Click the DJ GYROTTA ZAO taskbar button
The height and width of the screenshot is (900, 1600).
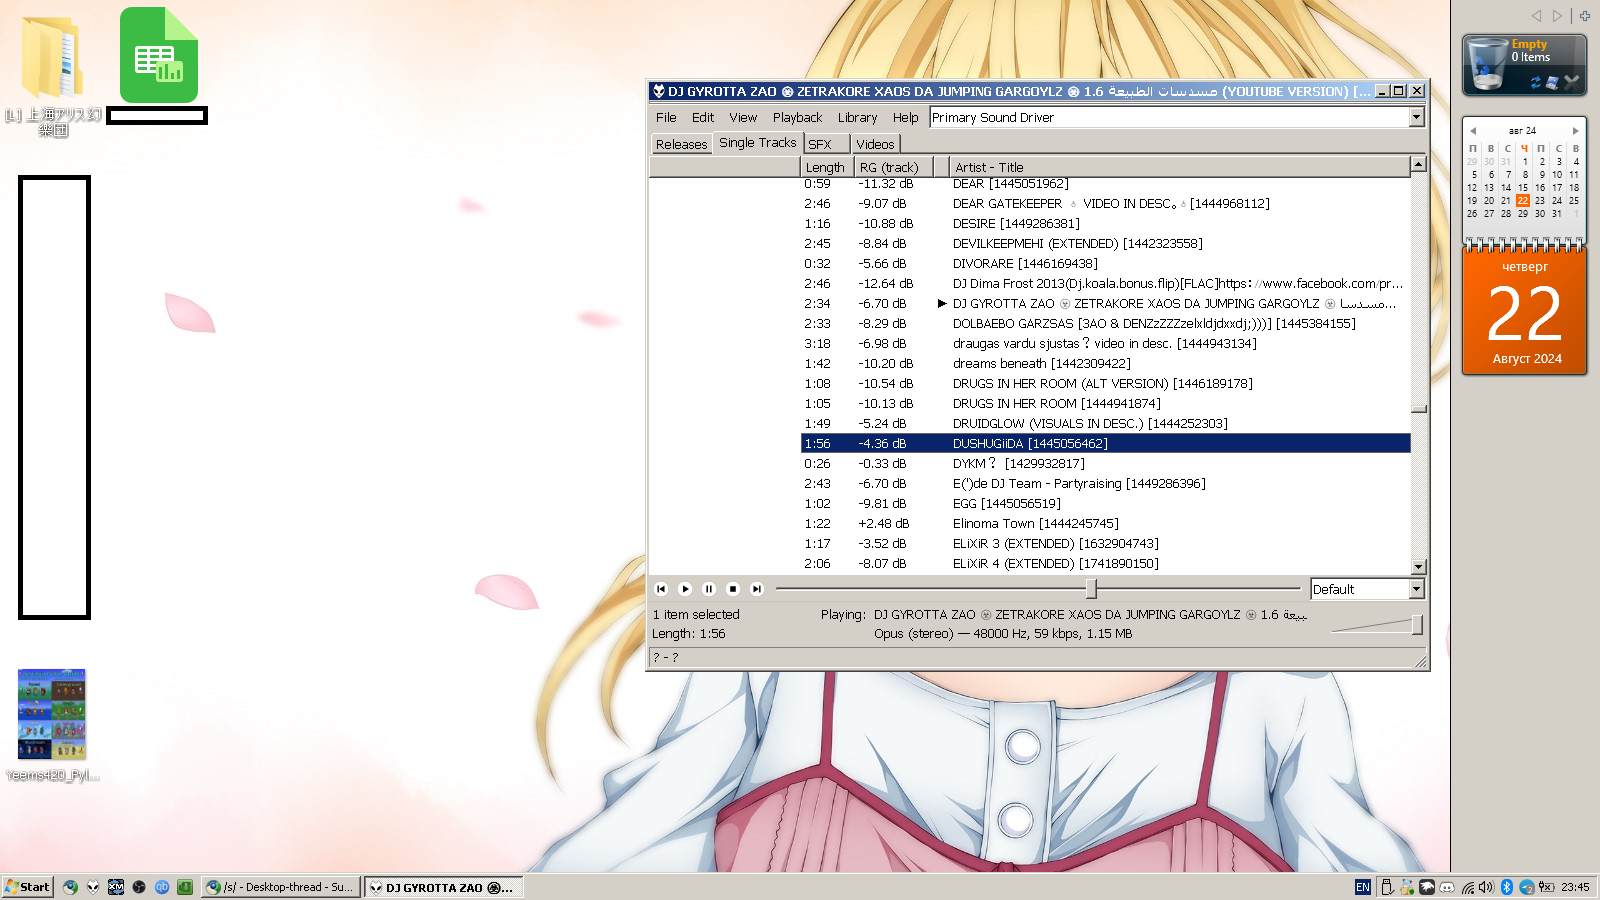click(x=443, y=887)
